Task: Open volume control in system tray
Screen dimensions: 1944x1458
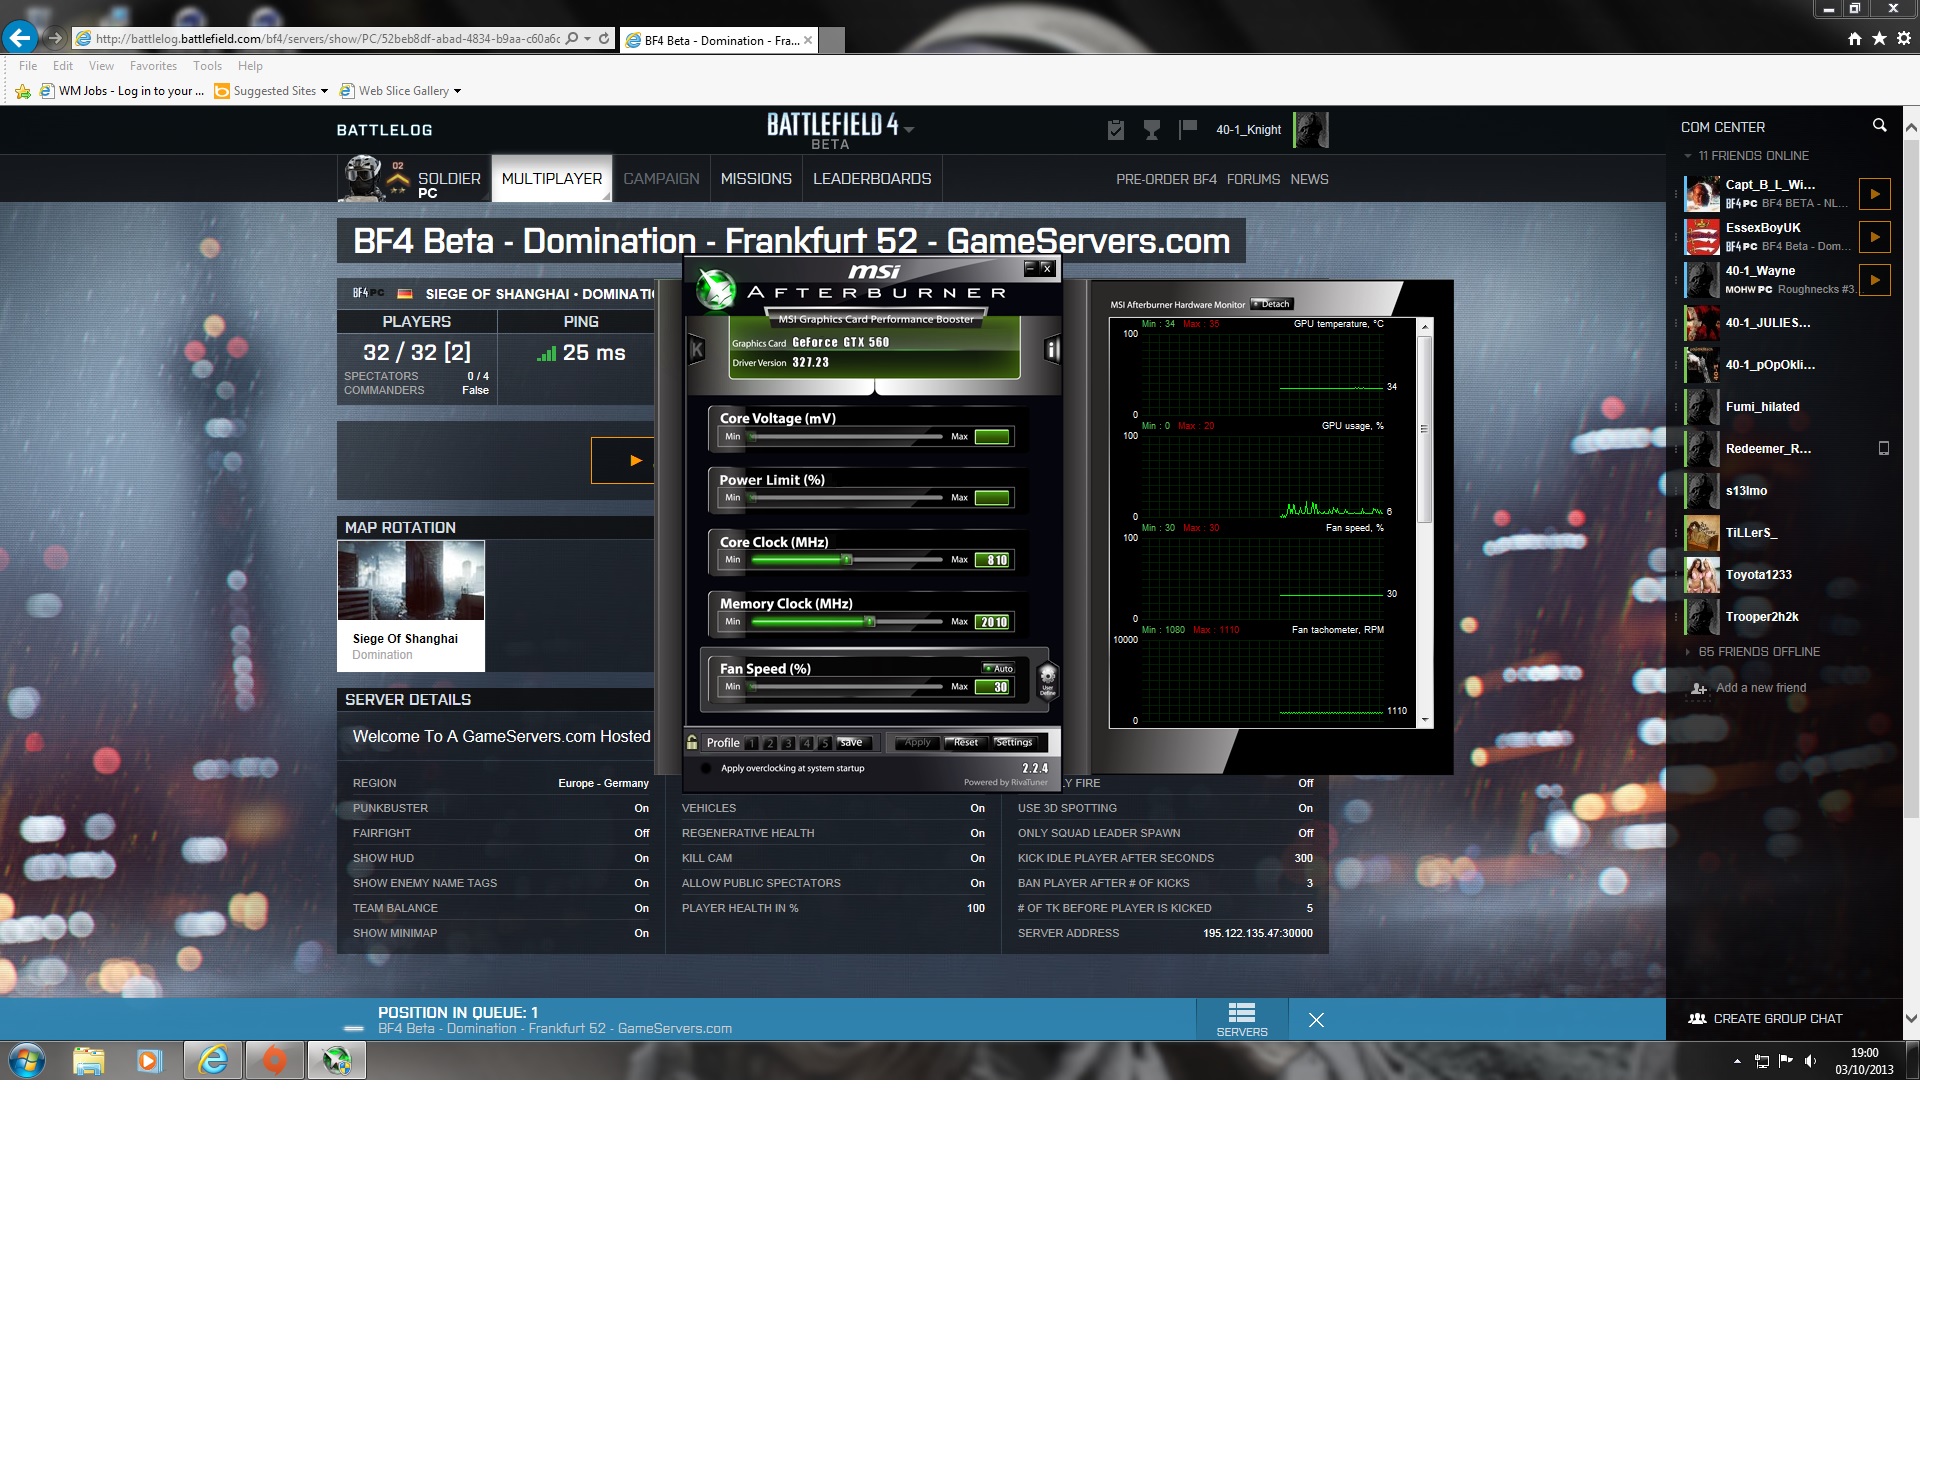Action: pos(1810,1061)
